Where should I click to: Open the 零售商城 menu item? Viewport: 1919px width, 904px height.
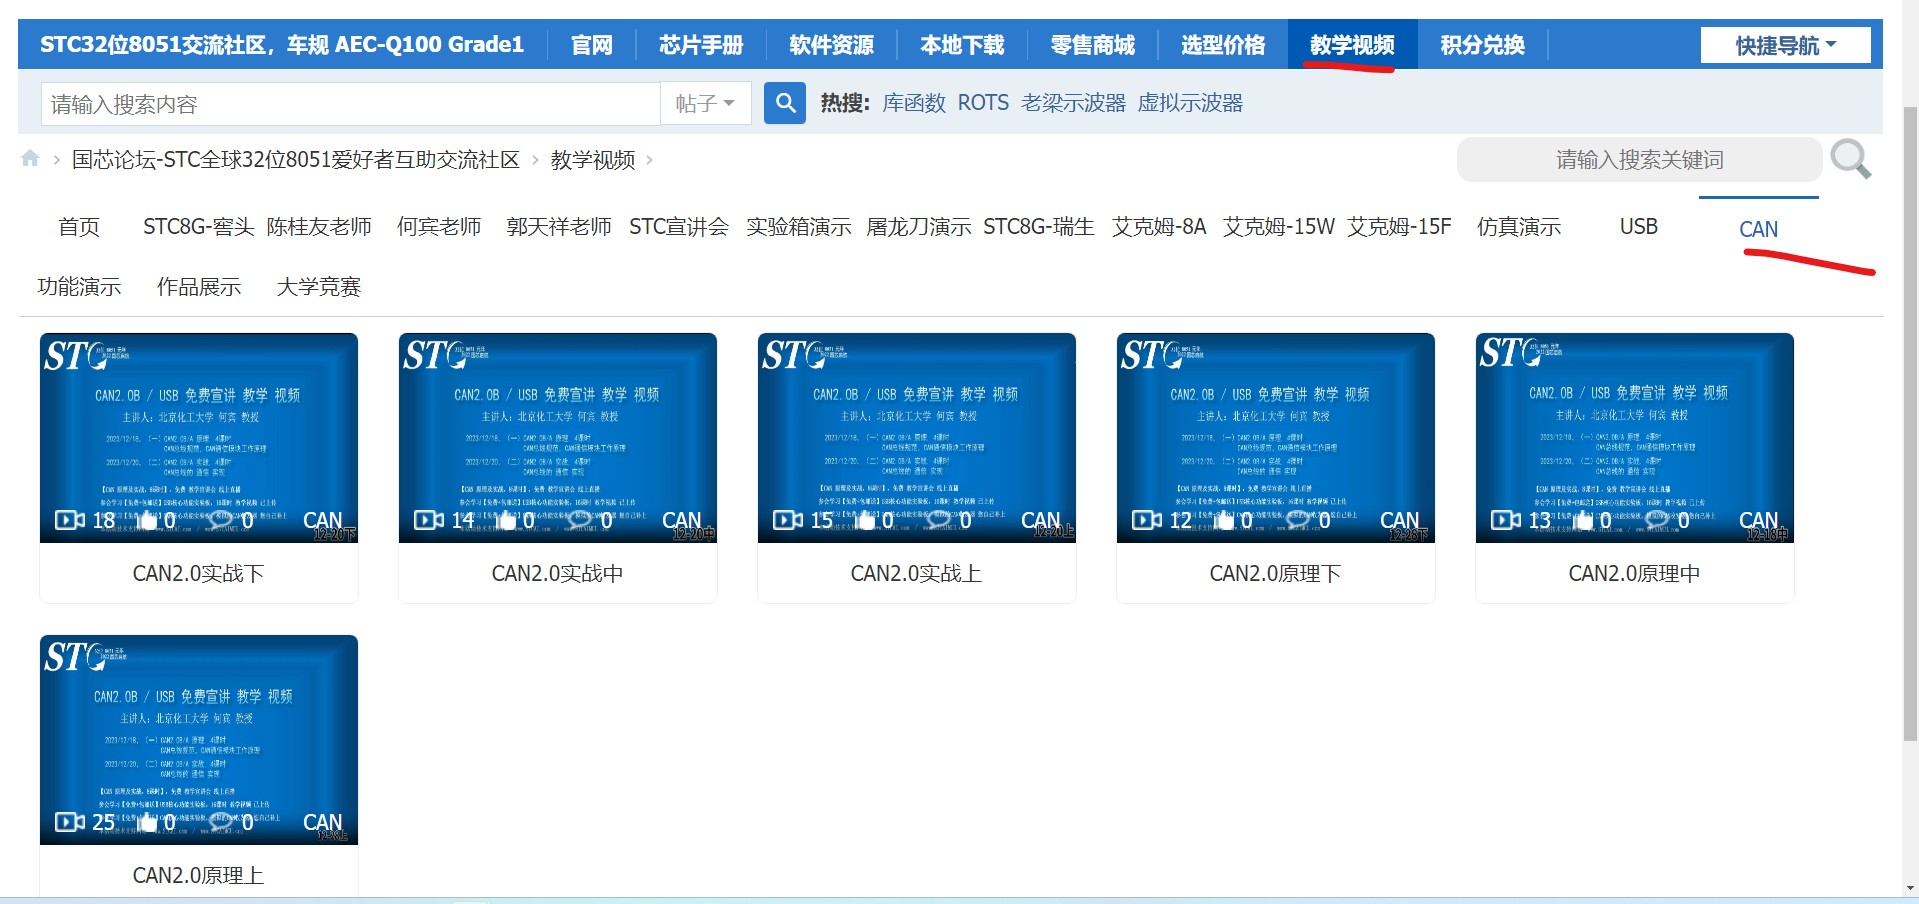(1092, 45)
